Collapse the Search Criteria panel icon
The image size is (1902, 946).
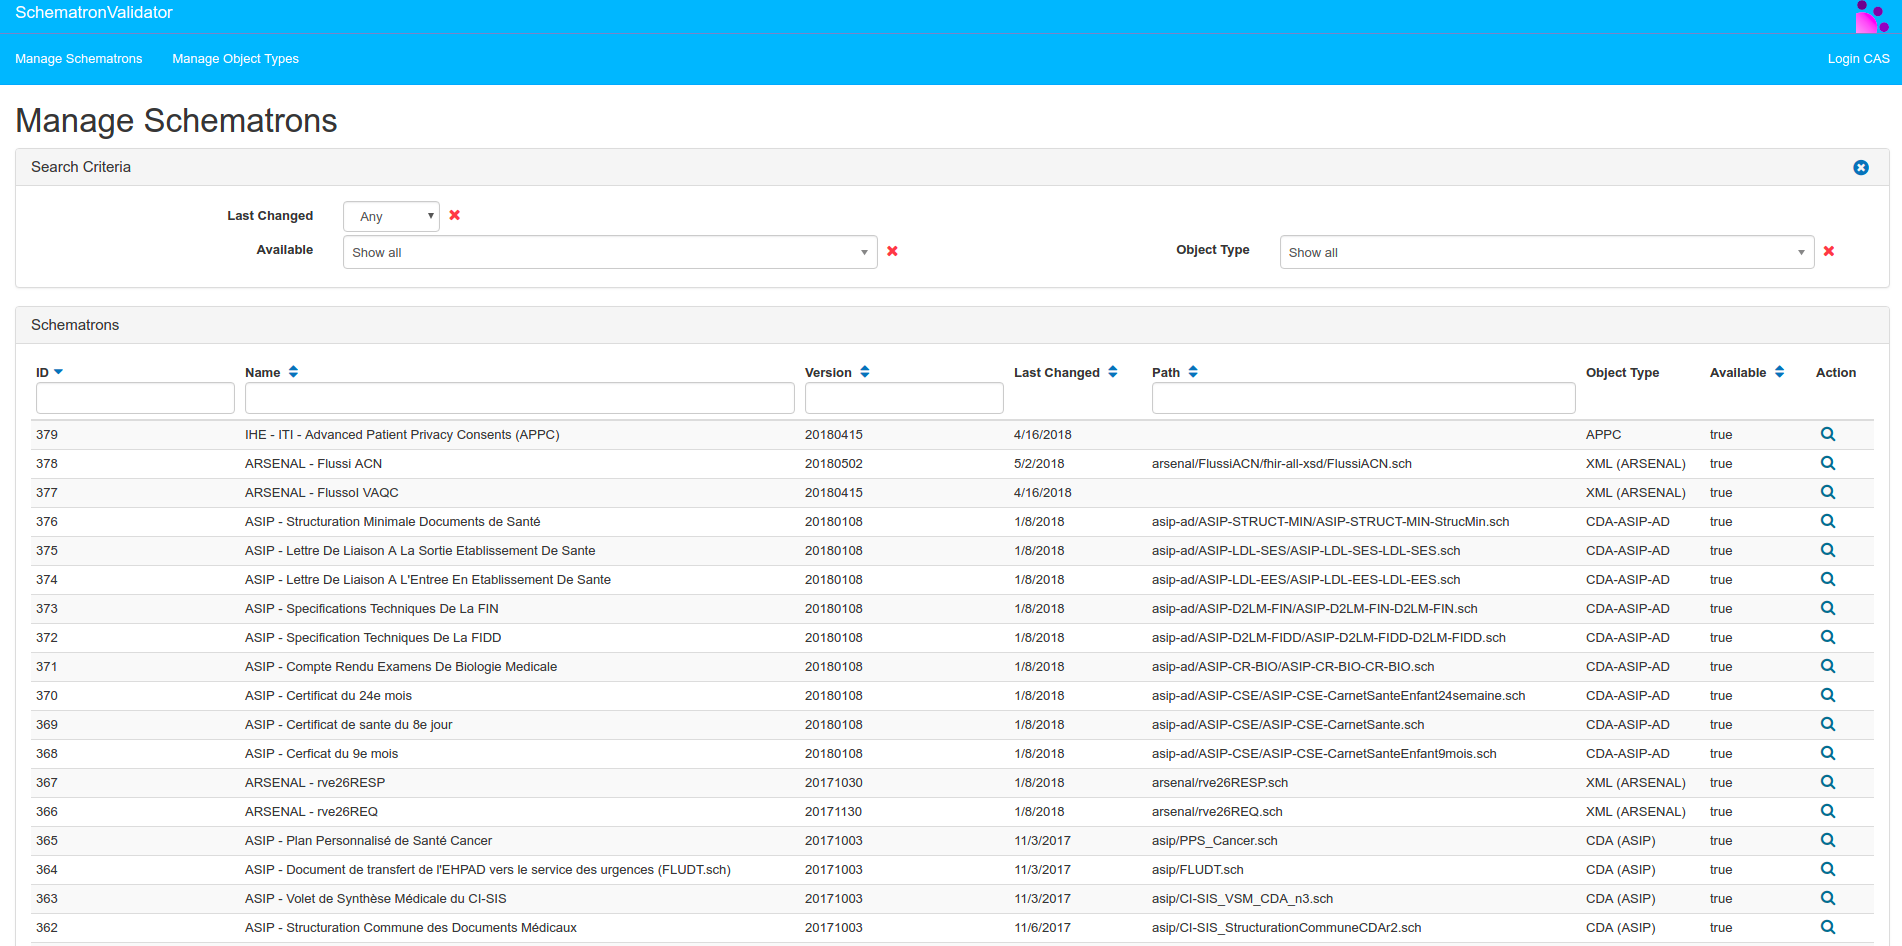pyautogui.click(x=1860, y=167)
